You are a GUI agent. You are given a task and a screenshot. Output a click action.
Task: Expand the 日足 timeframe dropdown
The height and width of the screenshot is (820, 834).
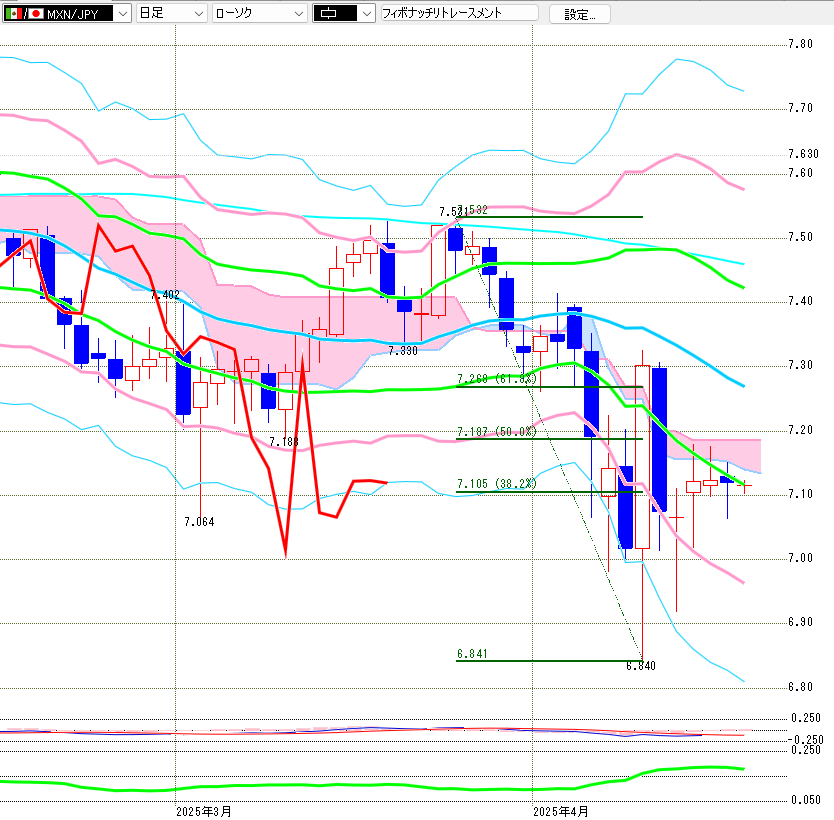[x=171, y=13]
